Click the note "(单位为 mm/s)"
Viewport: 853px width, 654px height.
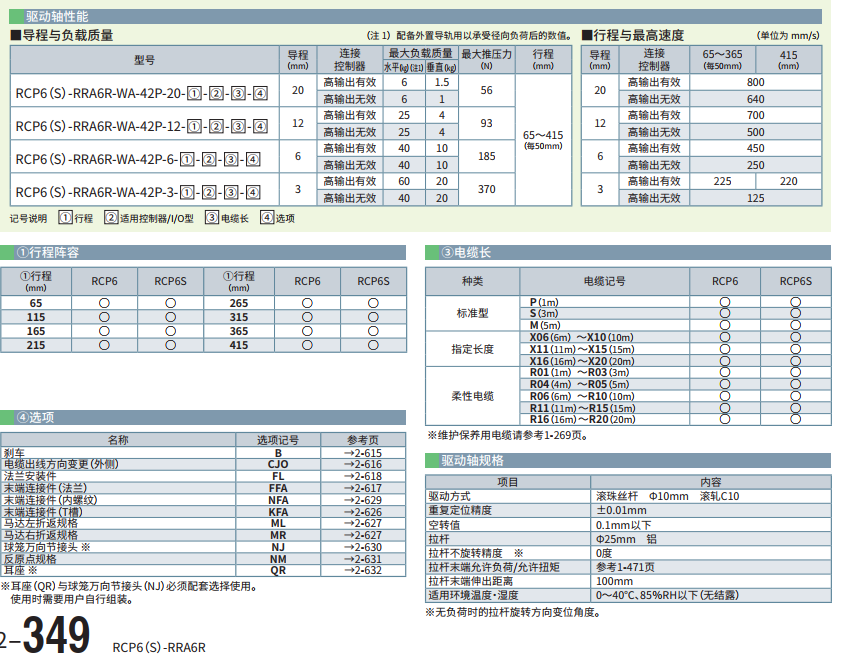(x=788, y=36)
